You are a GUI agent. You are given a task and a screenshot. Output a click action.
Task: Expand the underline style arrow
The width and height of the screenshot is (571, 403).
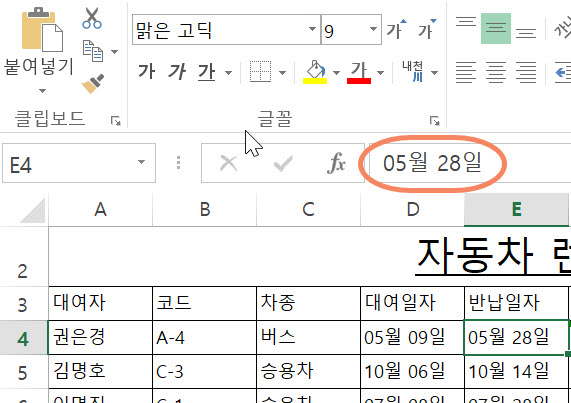click(228, 73)
